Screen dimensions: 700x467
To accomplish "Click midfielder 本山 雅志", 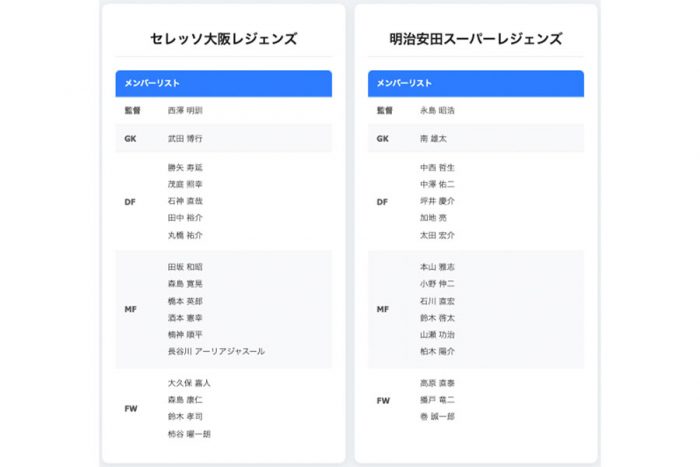I will click(x=437, y=267).
